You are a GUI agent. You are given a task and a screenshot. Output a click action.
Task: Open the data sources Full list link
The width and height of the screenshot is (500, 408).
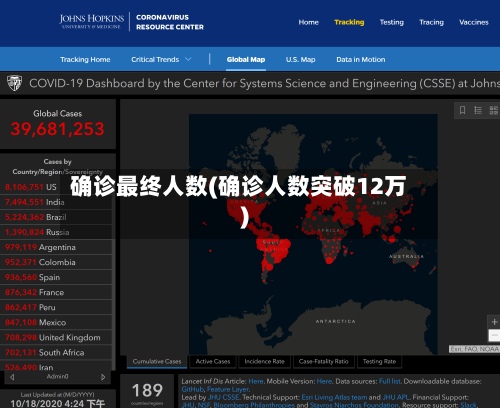[389, 381]
